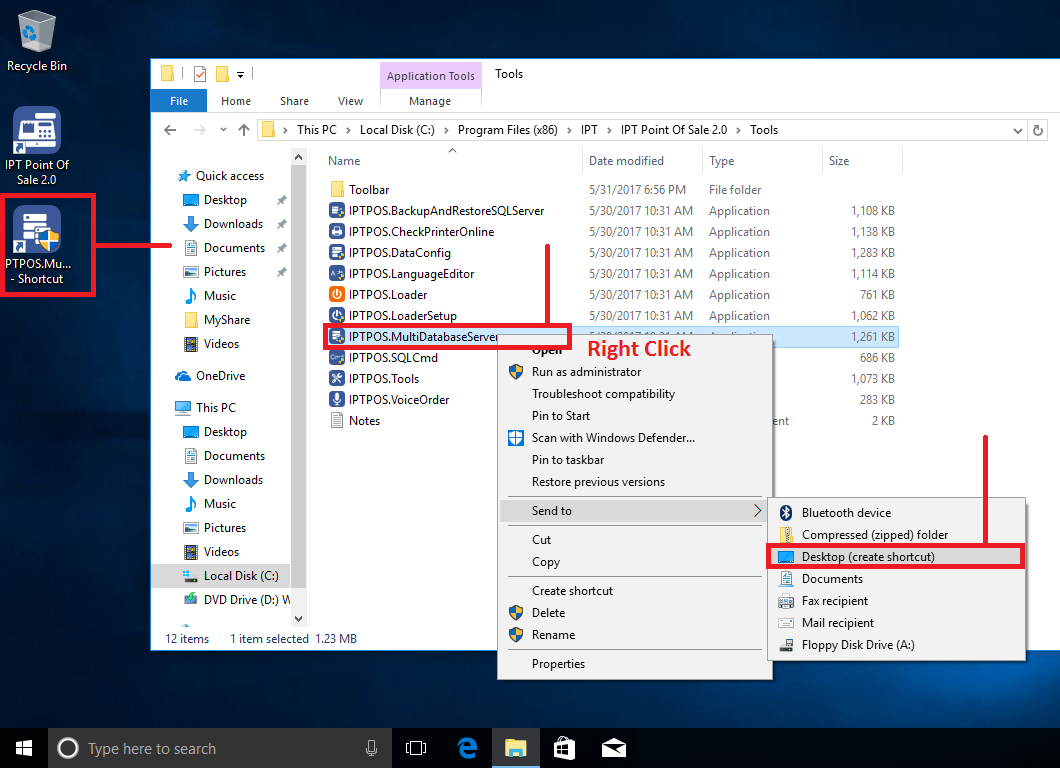Click IPTPOS.DataConfig application icon
The height and width of the screenshot is (768, 1060).
(x=337, y=253)
